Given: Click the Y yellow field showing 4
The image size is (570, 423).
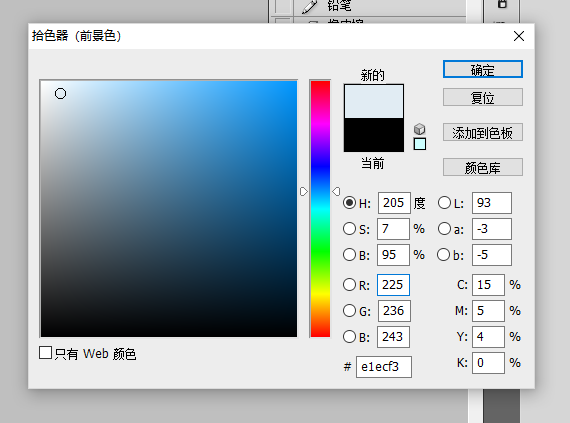Looking at the screenshot, I should (x=488, y=337).
